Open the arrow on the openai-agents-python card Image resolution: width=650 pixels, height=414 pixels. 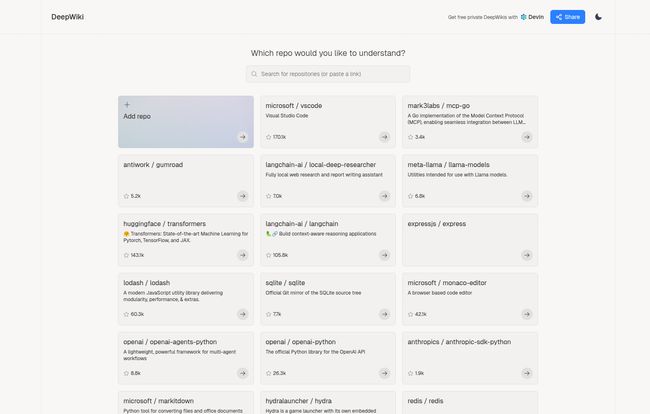(x=243, y=373)
